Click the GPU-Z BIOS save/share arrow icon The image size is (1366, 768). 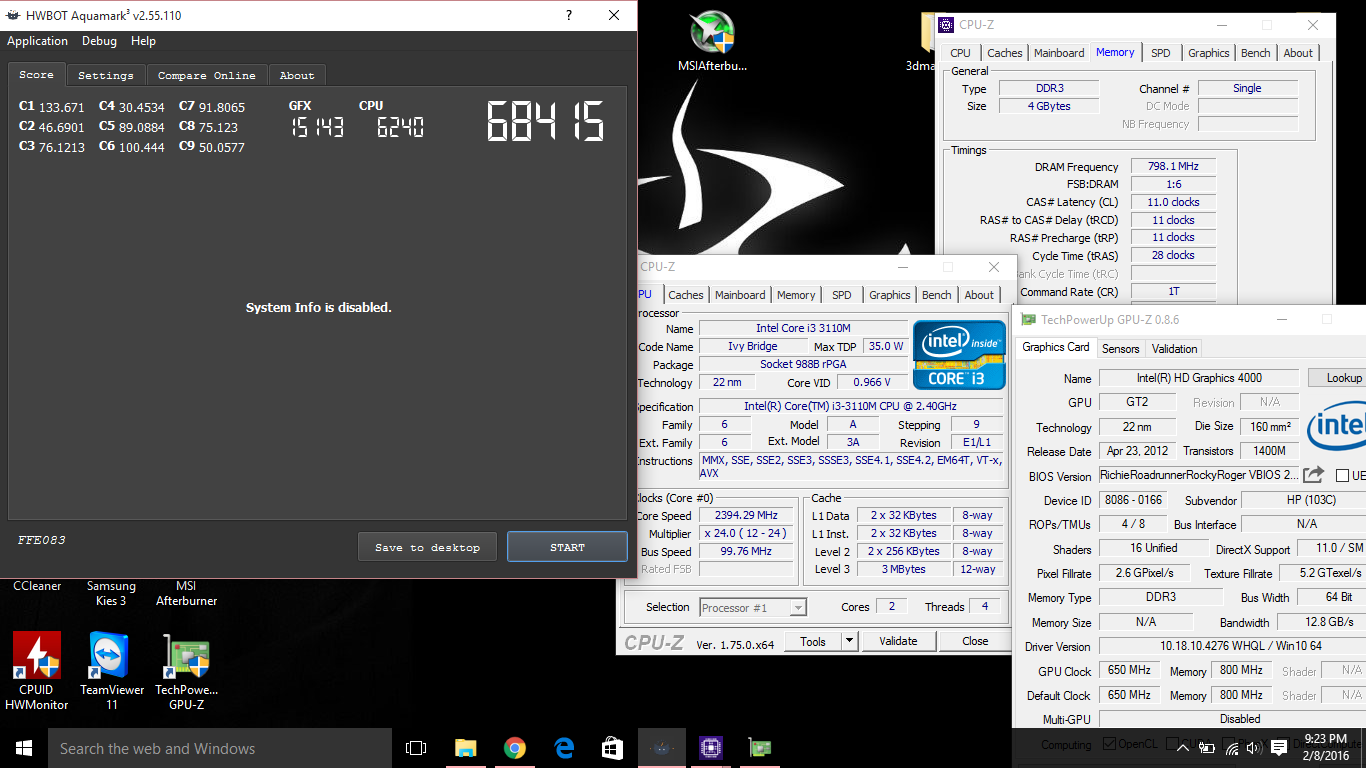pos(1314,475)
